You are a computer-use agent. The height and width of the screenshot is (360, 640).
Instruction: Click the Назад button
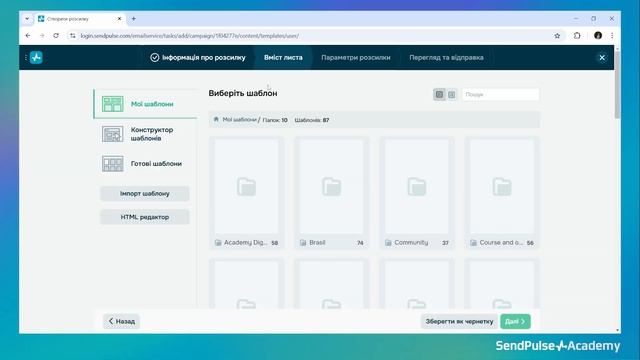click(121, 321)
